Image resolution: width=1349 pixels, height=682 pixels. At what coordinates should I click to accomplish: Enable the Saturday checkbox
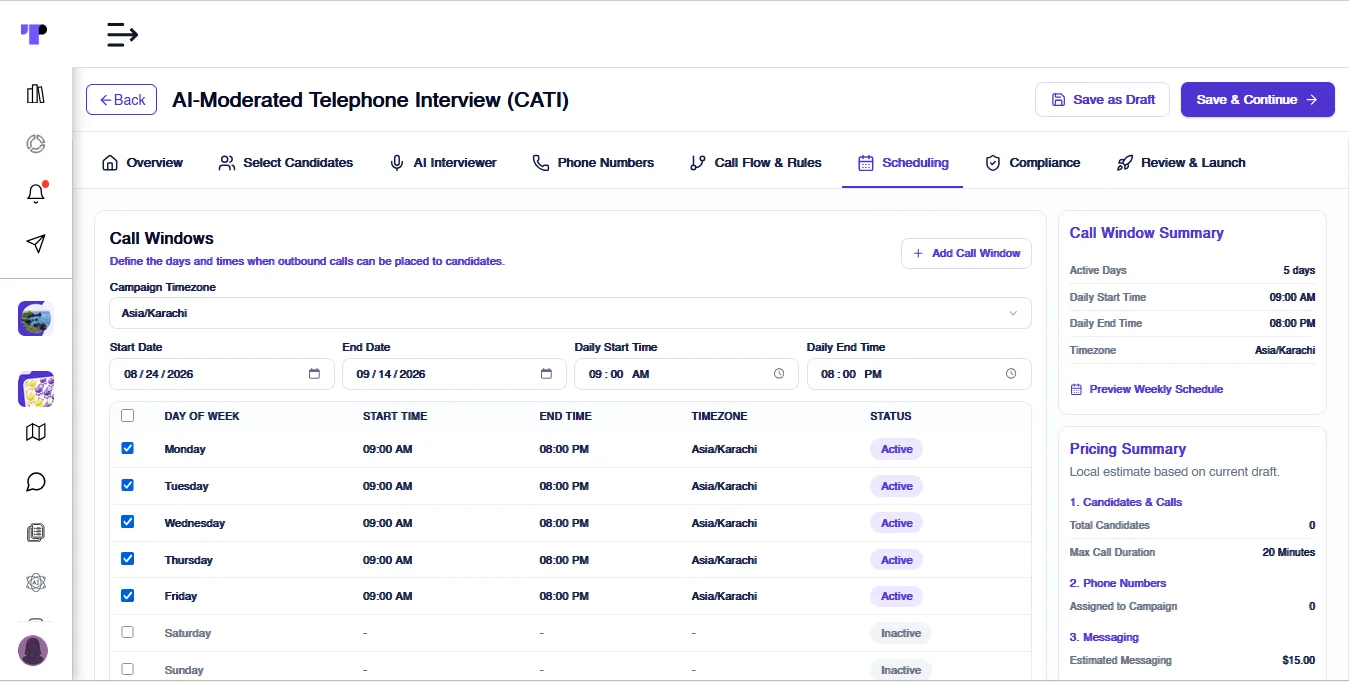click(x=127, y=632)
